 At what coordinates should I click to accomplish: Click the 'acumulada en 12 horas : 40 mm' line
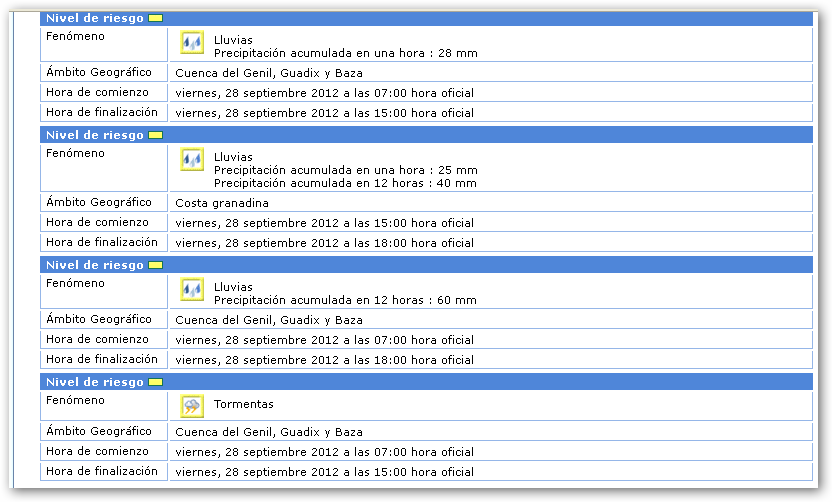click(345, 183)
